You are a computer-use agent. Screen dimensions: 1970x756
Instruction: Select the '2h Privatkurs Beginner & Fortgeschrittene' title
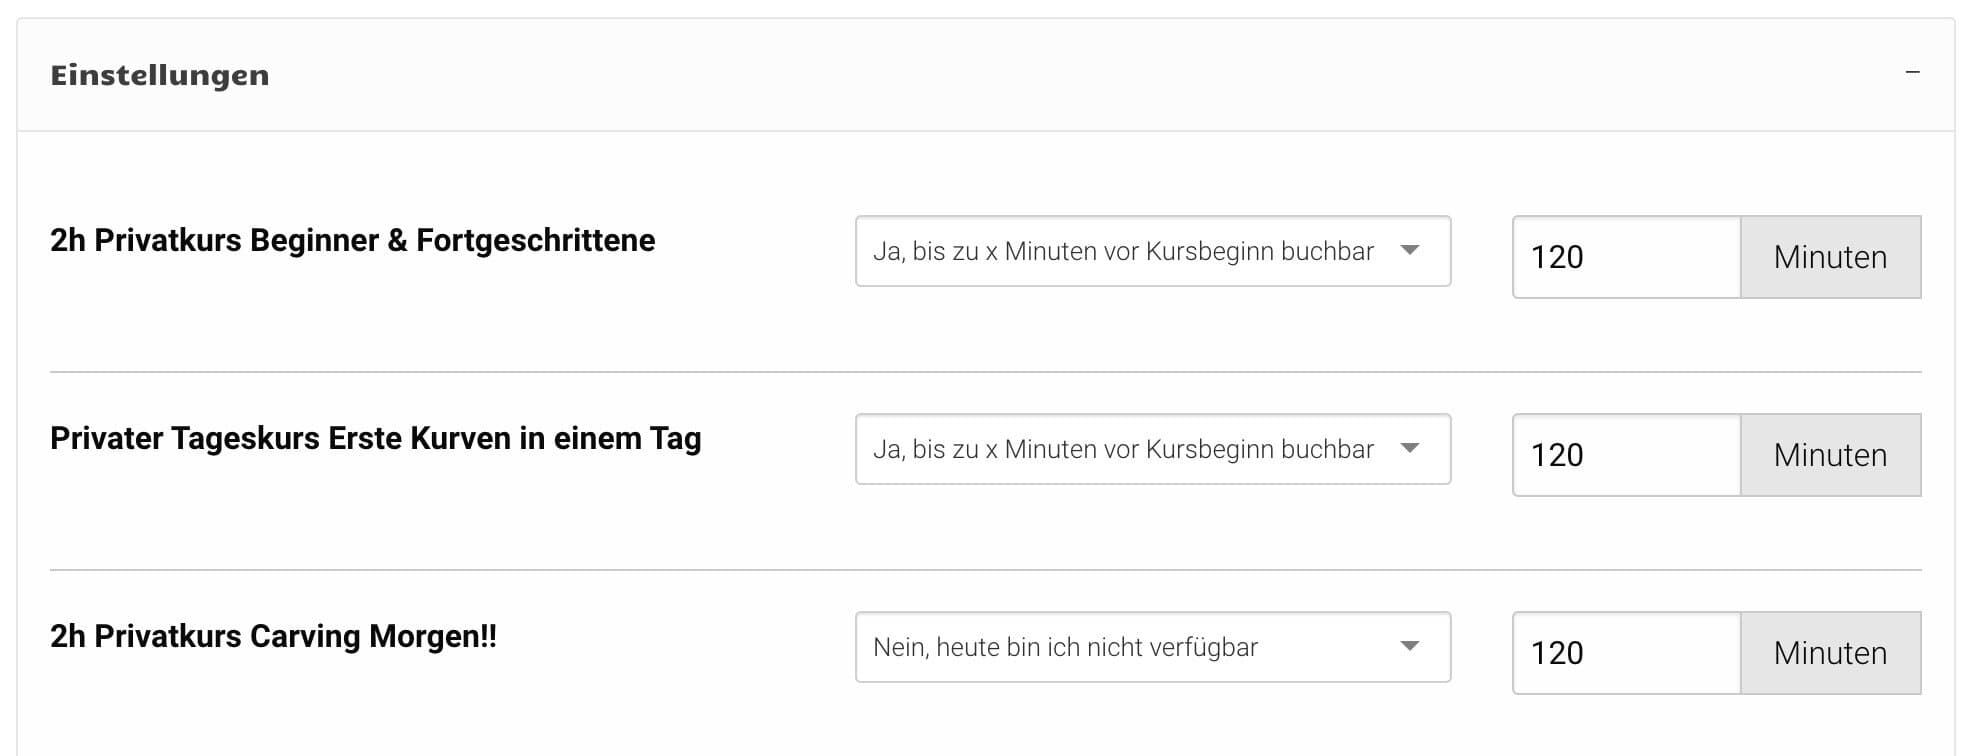[x=352, y=240]
